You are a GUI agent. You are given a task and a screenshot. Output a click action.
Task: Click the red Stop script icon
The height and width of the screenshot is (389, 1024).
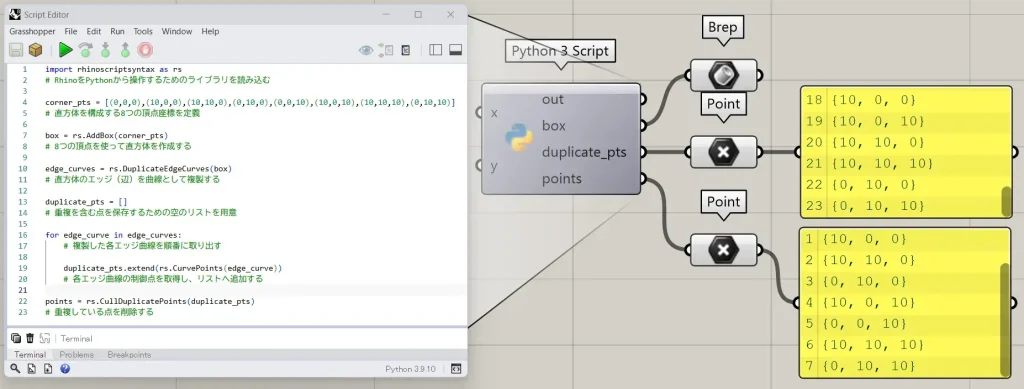(145, 50)
